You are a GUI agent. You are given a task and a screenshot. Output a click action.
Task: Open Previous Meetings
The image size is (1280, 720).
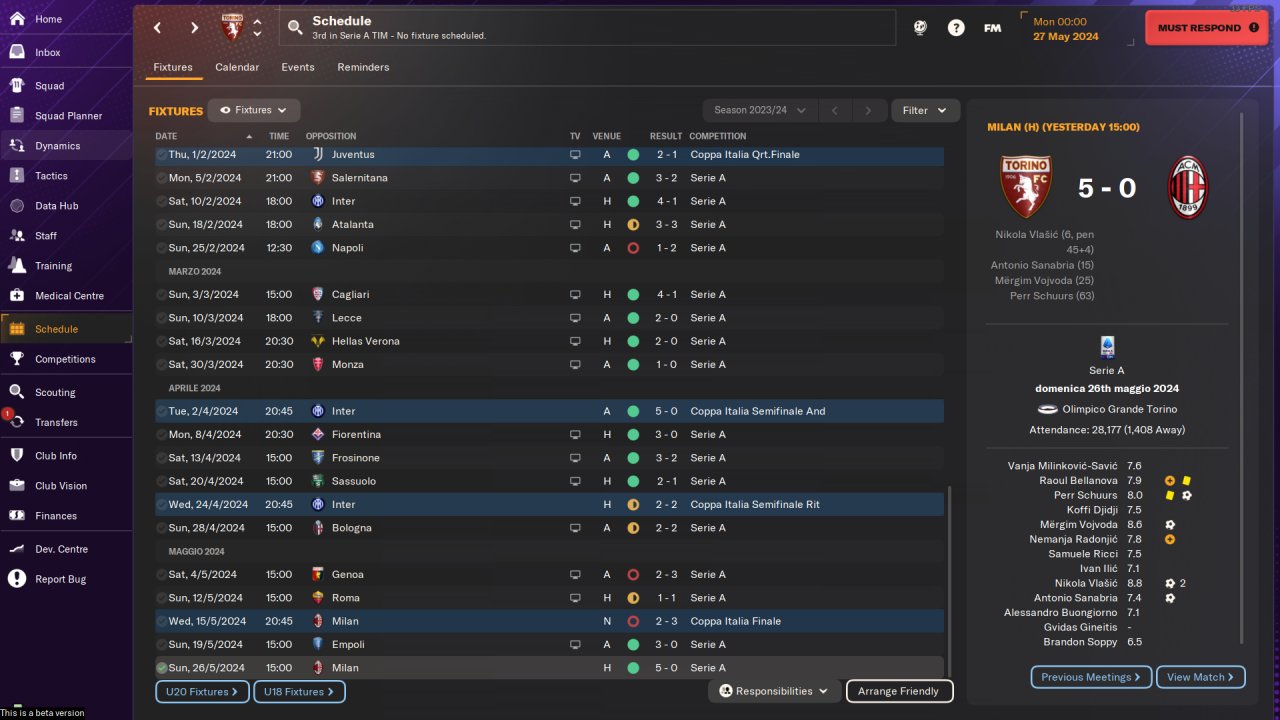(1091, 677)
